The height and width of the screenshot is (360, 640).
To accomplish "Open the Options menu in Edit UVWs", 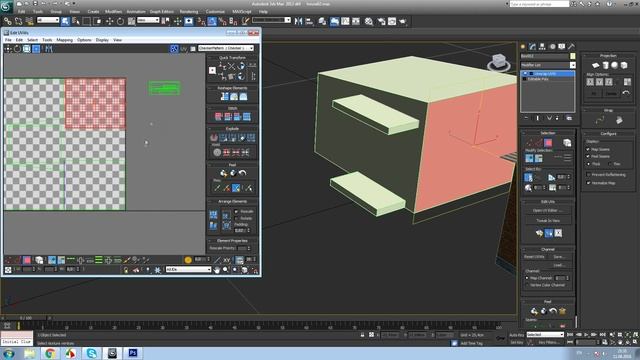I will click(84, 40).
